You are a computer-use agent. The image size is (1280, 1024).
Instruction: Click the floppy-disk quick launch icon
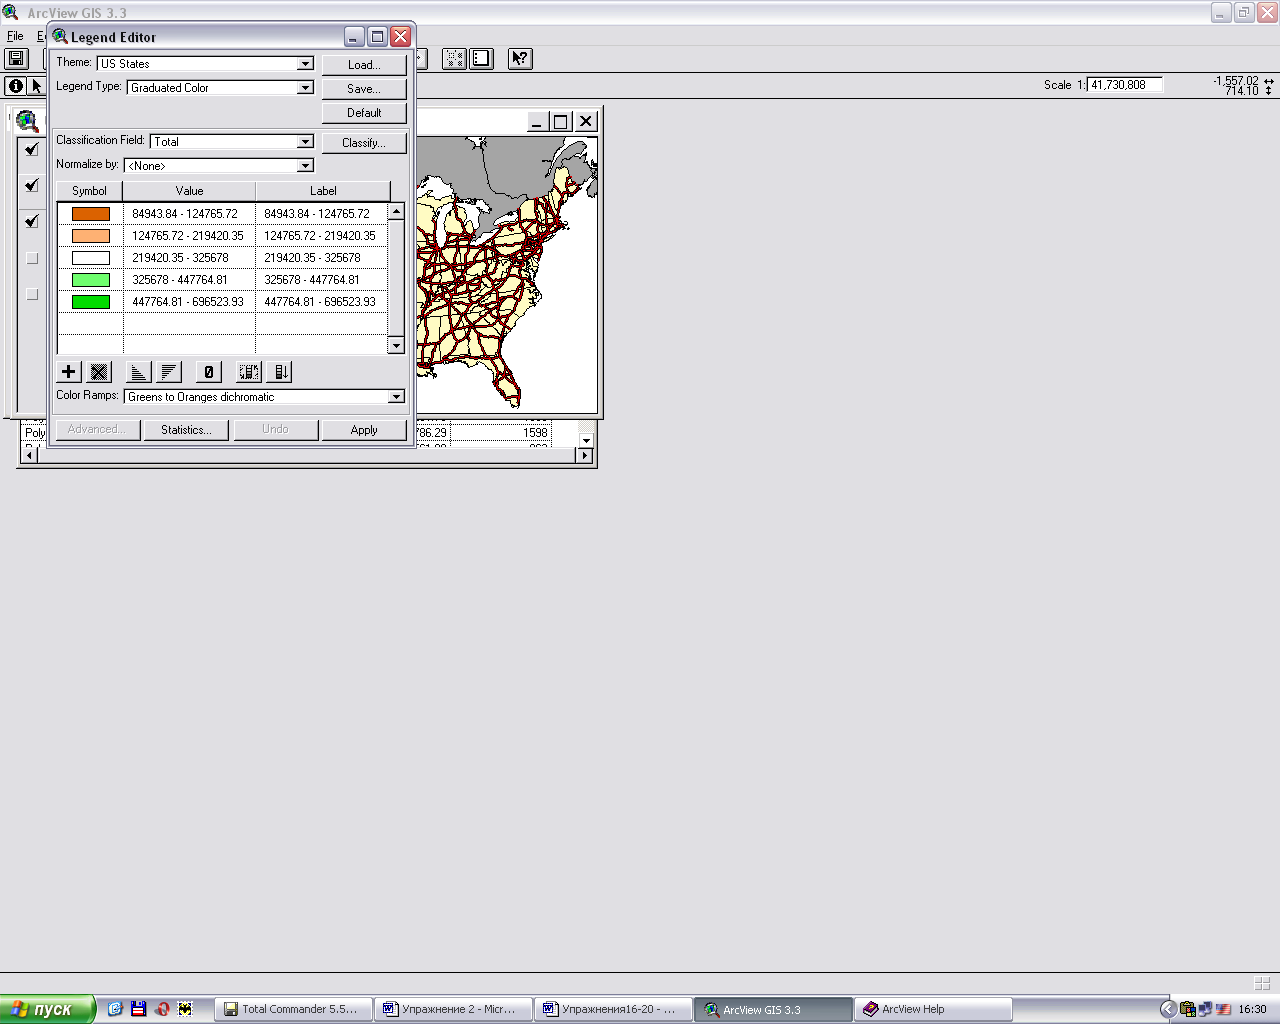pyautogui.click(x=138, y=1009)
